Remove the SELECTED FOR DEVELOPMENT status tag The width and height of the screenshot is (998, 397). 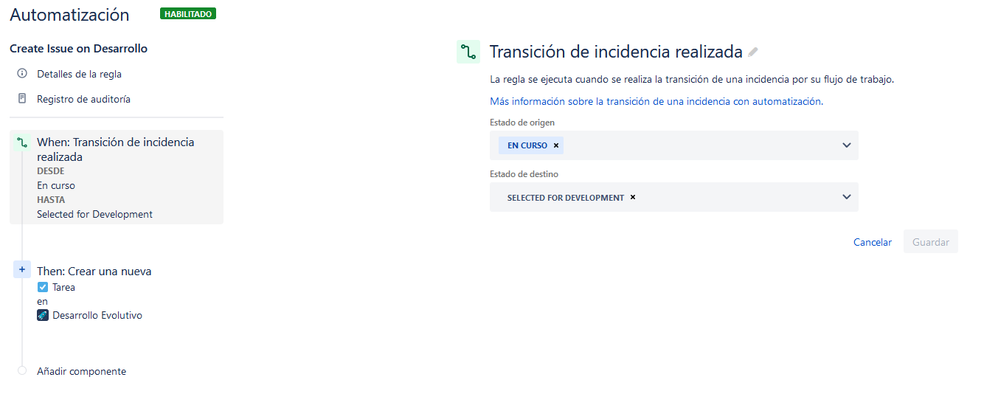(633, 197)
